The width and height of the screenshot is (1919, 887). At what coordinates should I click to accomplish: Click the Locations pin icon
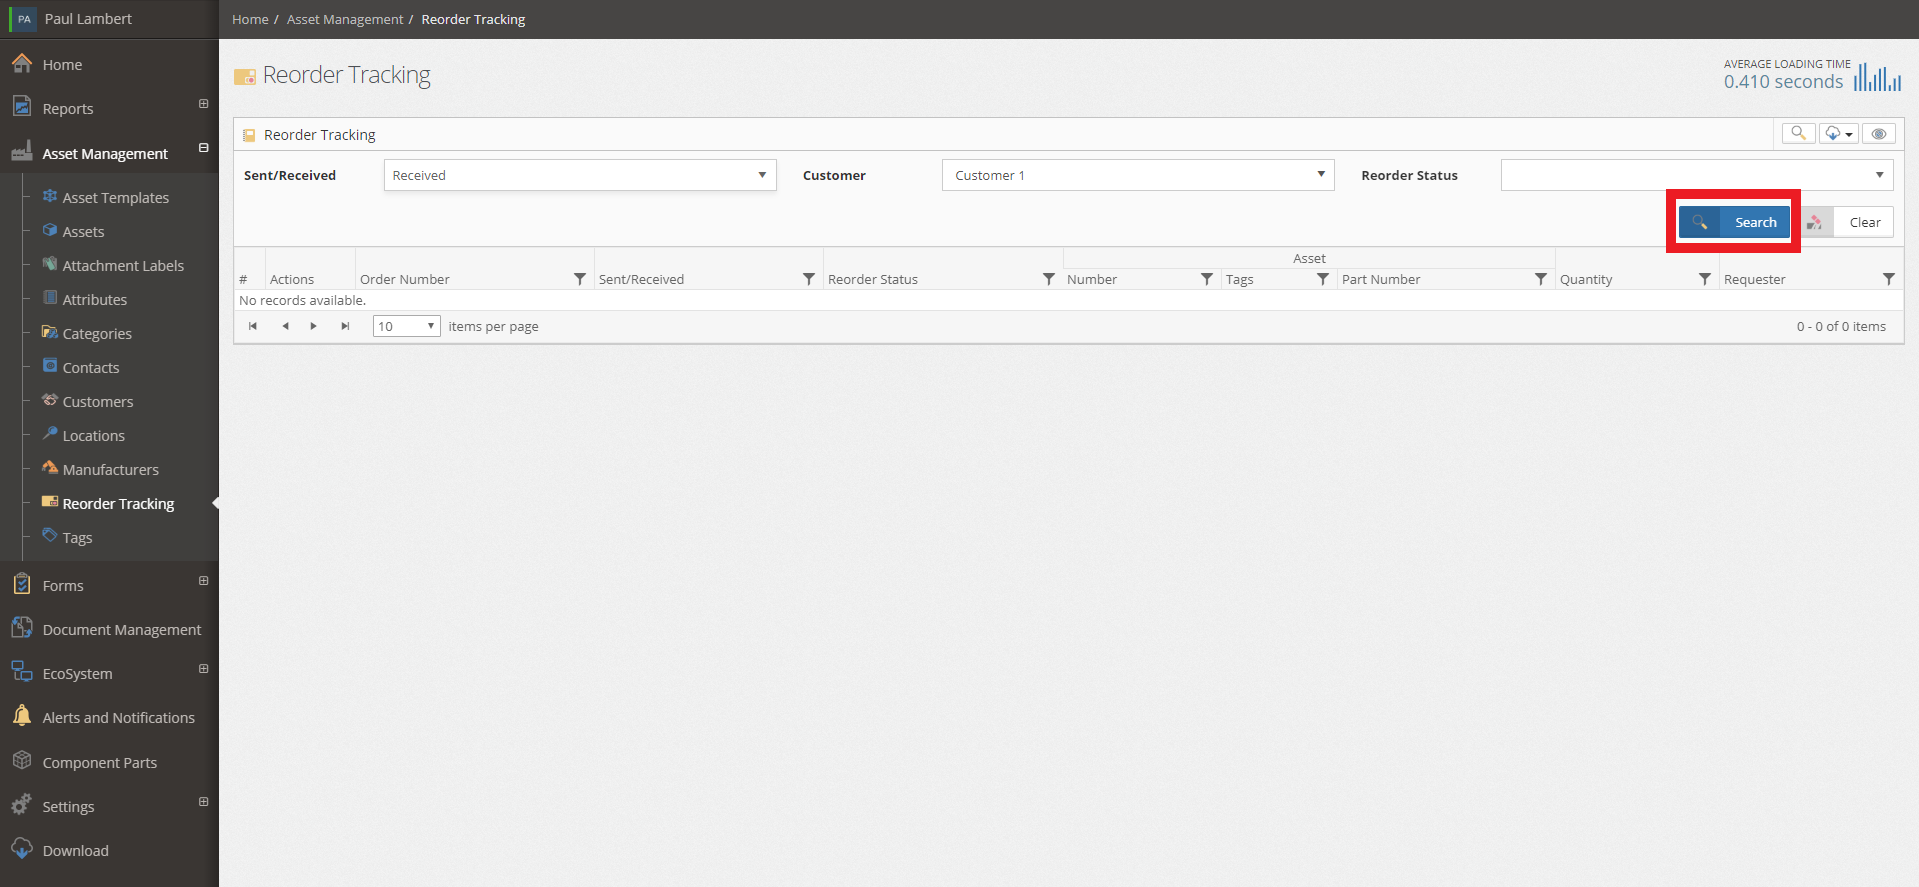(50, 434)
